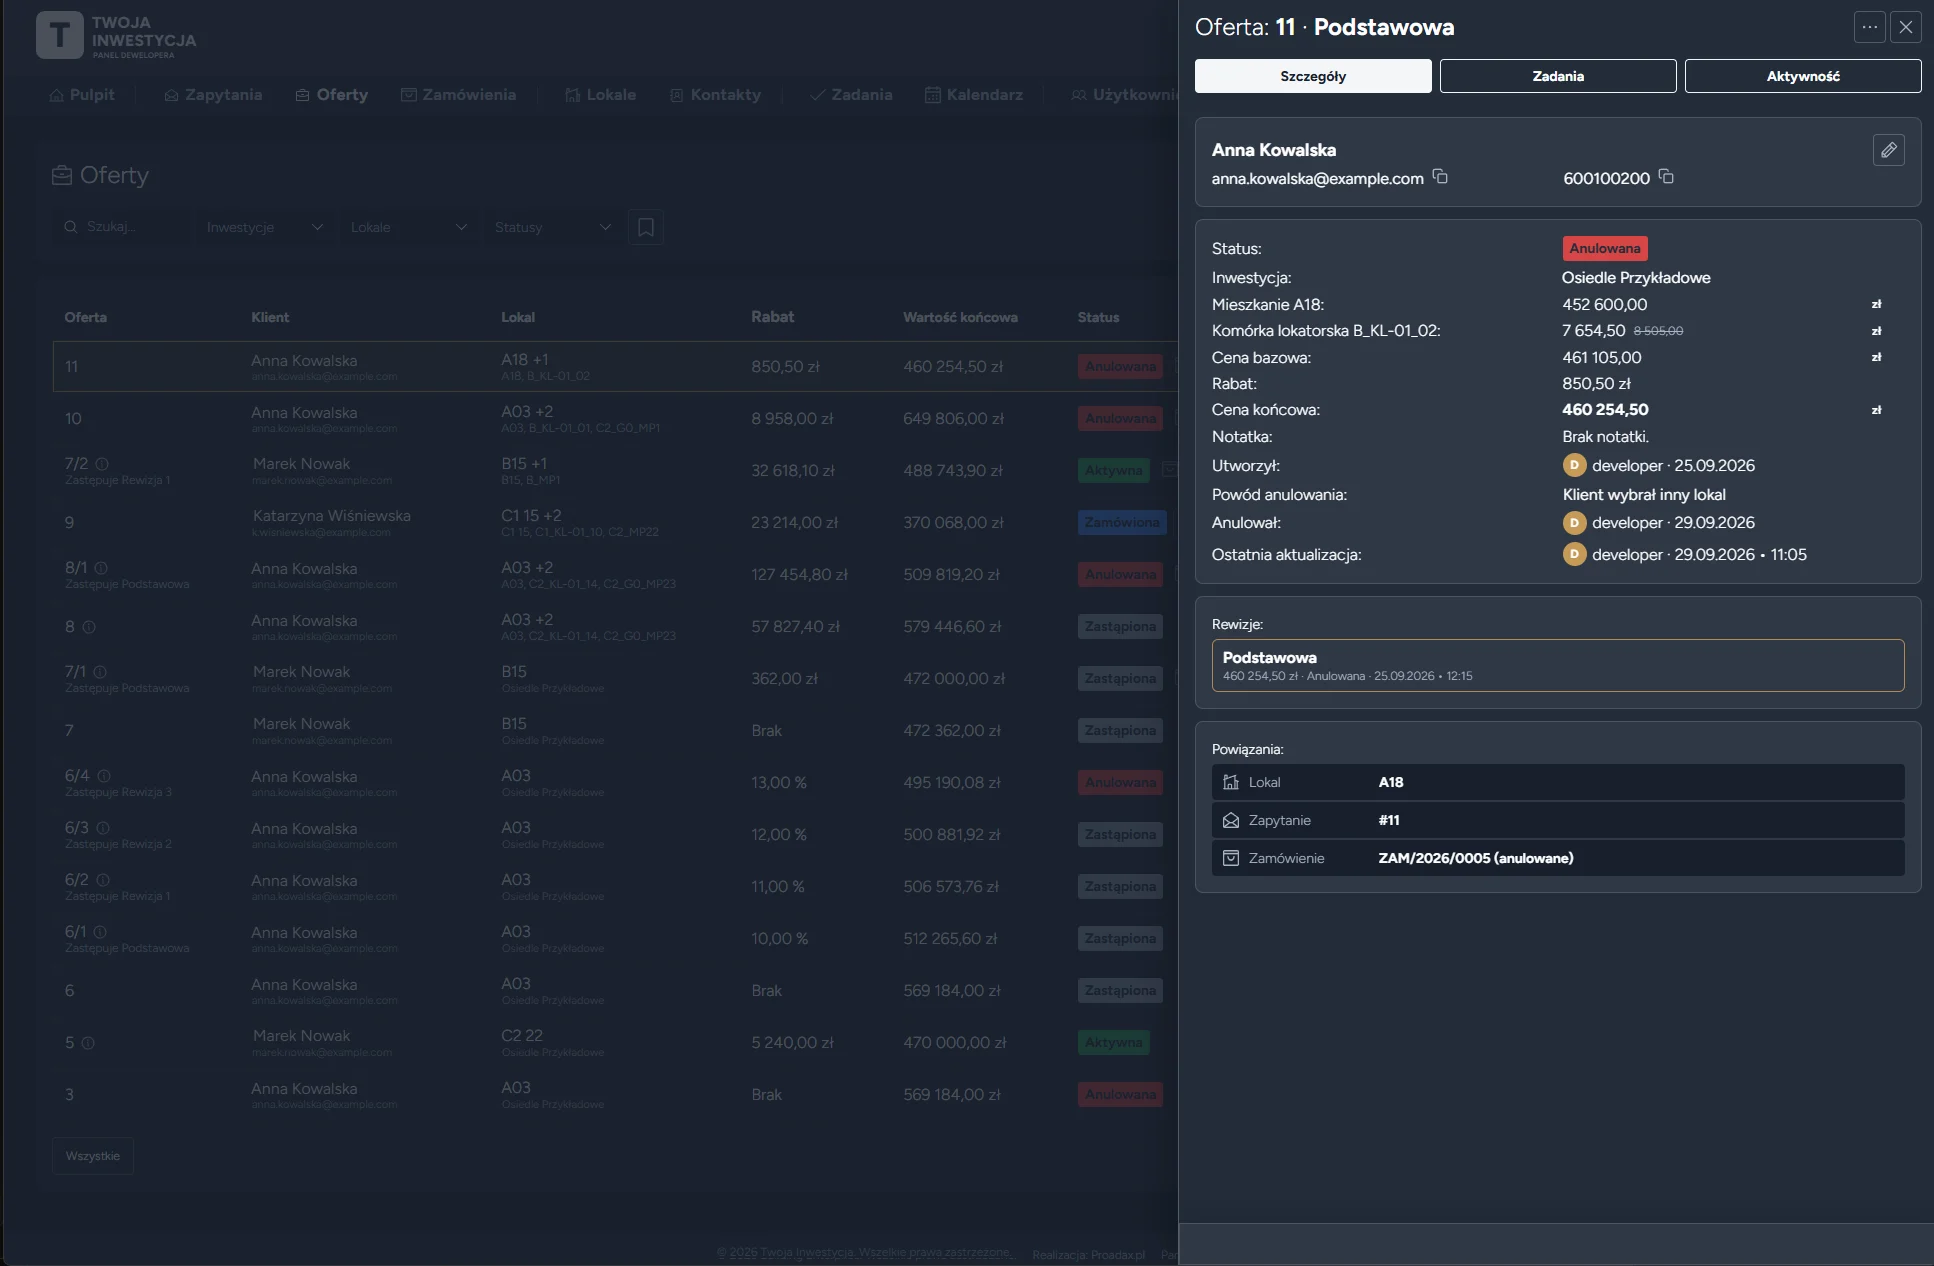The width and height of the screenshot is (1934, 1266).
Task: Open Lokale in the top navigation
Action: pos(600,95)
